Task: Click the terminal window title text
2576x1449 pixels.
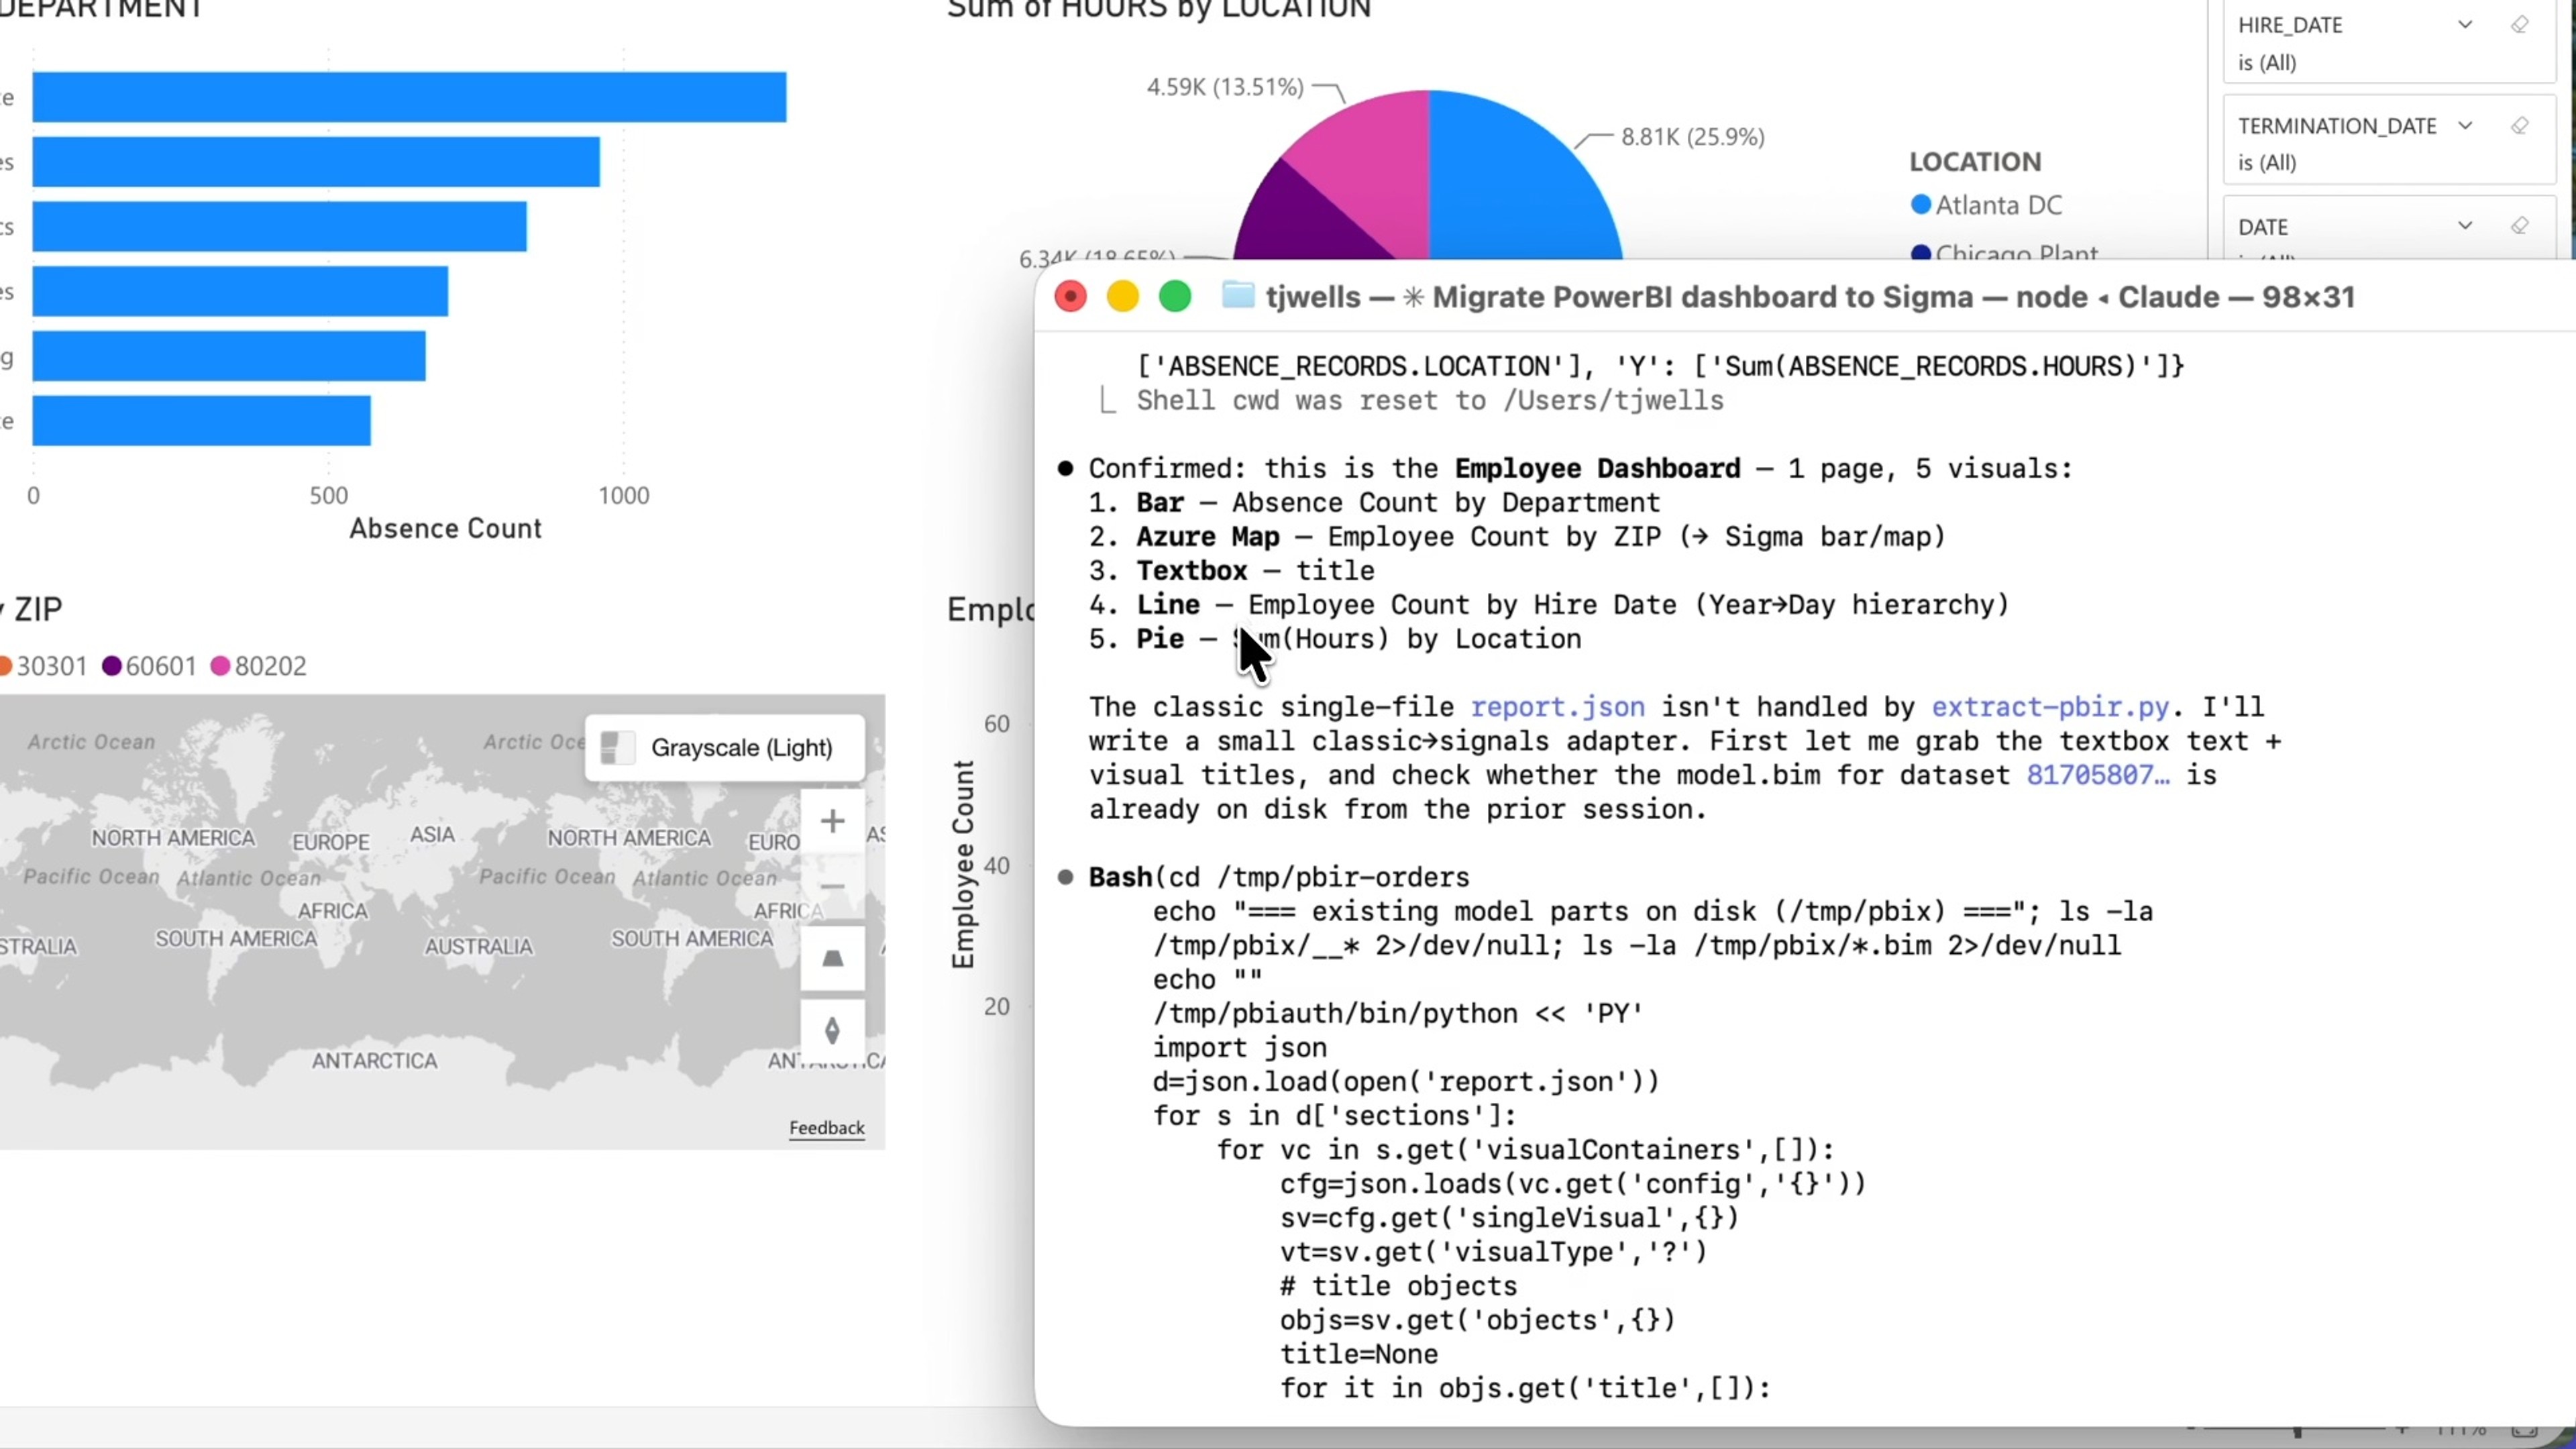Action: tap(1810, 297)
